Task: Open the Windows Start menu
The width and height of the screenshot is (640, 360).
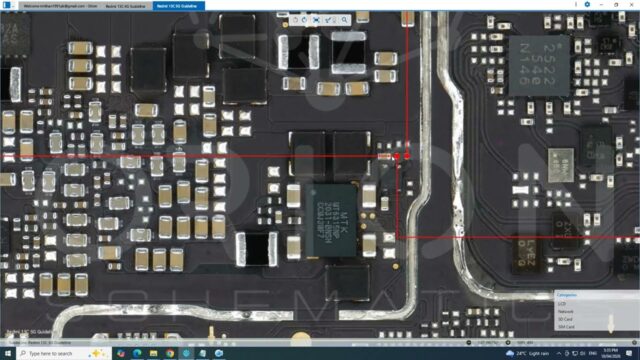Action: click(x=7, y=353)
